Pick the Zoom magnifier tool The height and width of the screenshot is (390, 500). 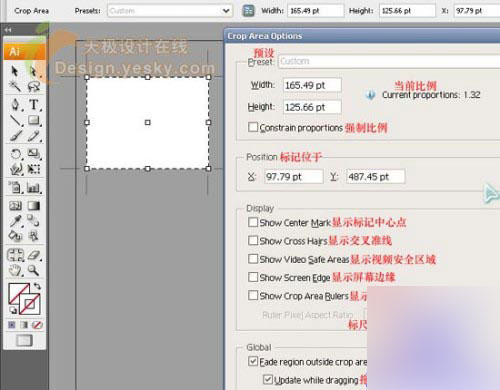click(x=33, y=270)
